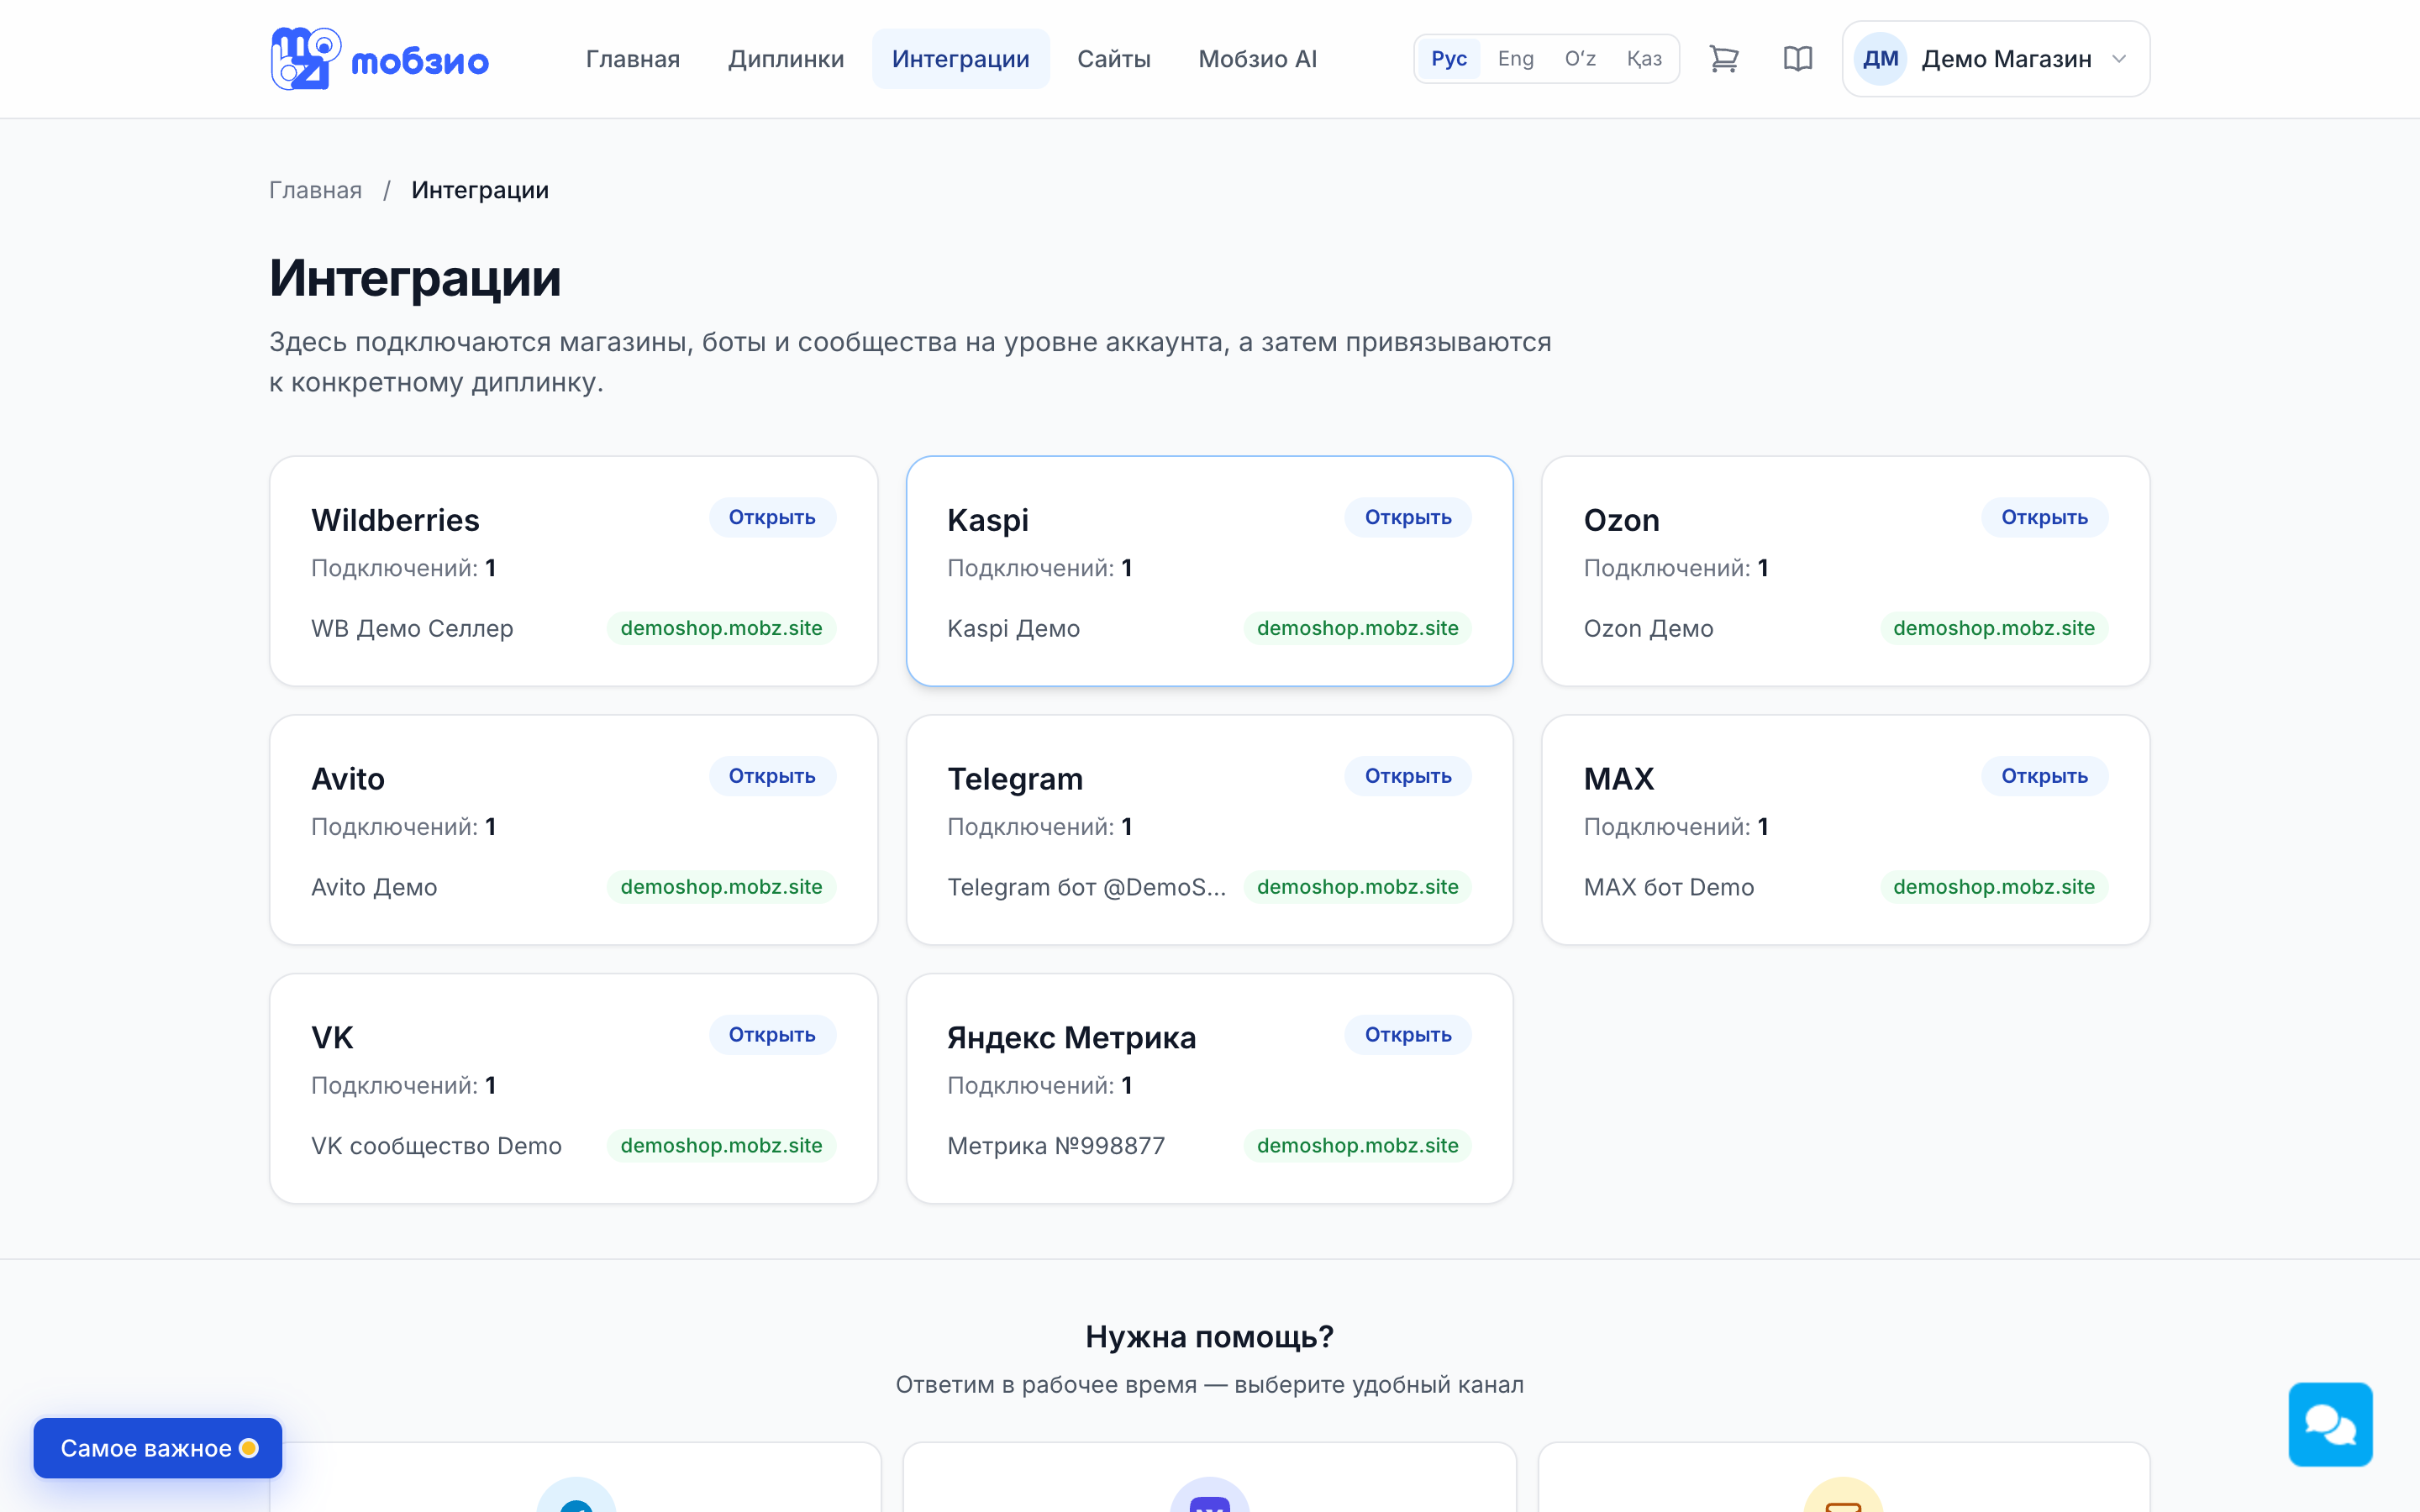This screenshot has width=2420, height=1512.
Task: Click the Avito card title
Action: (347, 779)
